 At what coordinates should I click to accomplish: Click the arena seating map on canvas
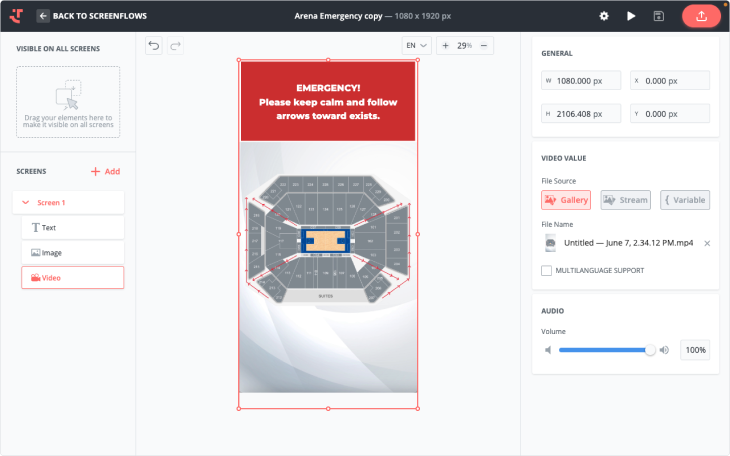point(328,239)
